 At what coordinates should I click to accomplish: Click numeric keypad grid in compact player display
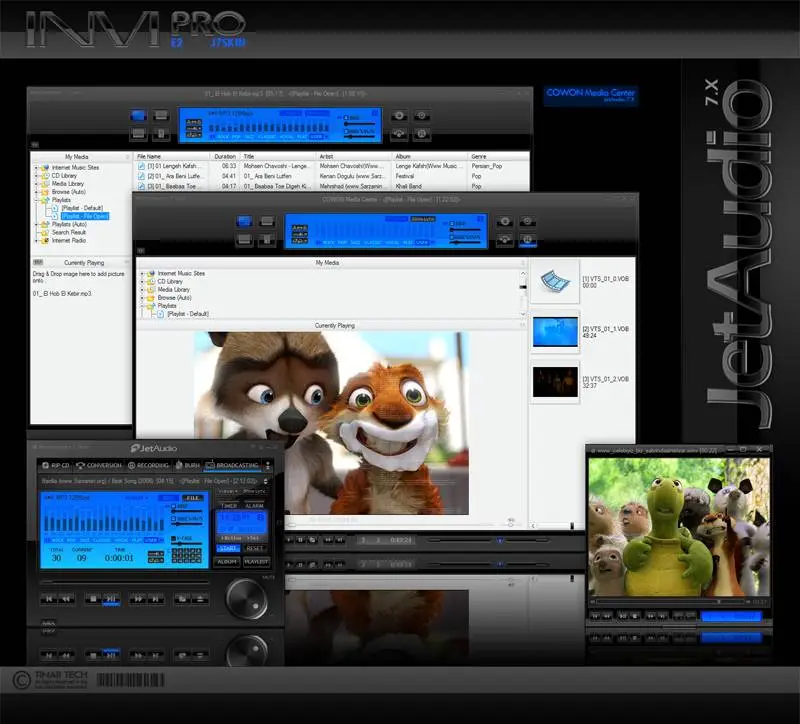pos(186,555)
